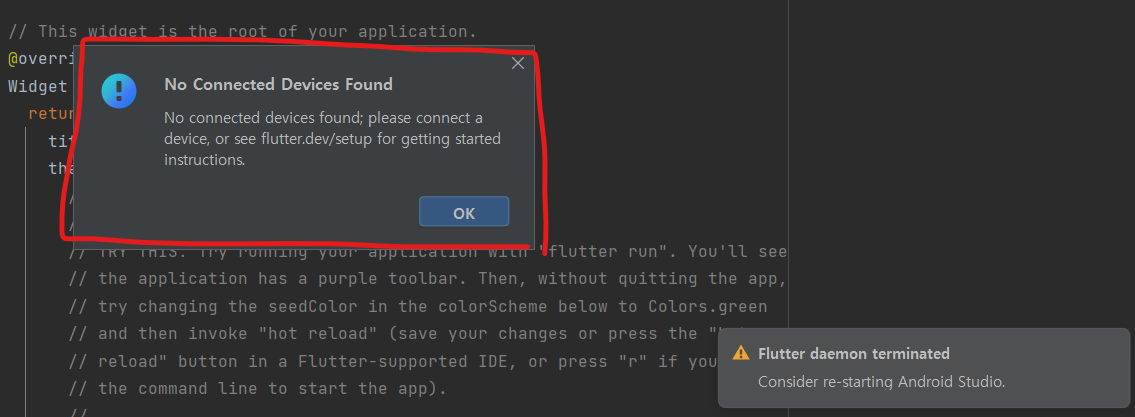1135x417 pixels.
Task: Click the orange return keyword
Action: (x=52, y=114)
